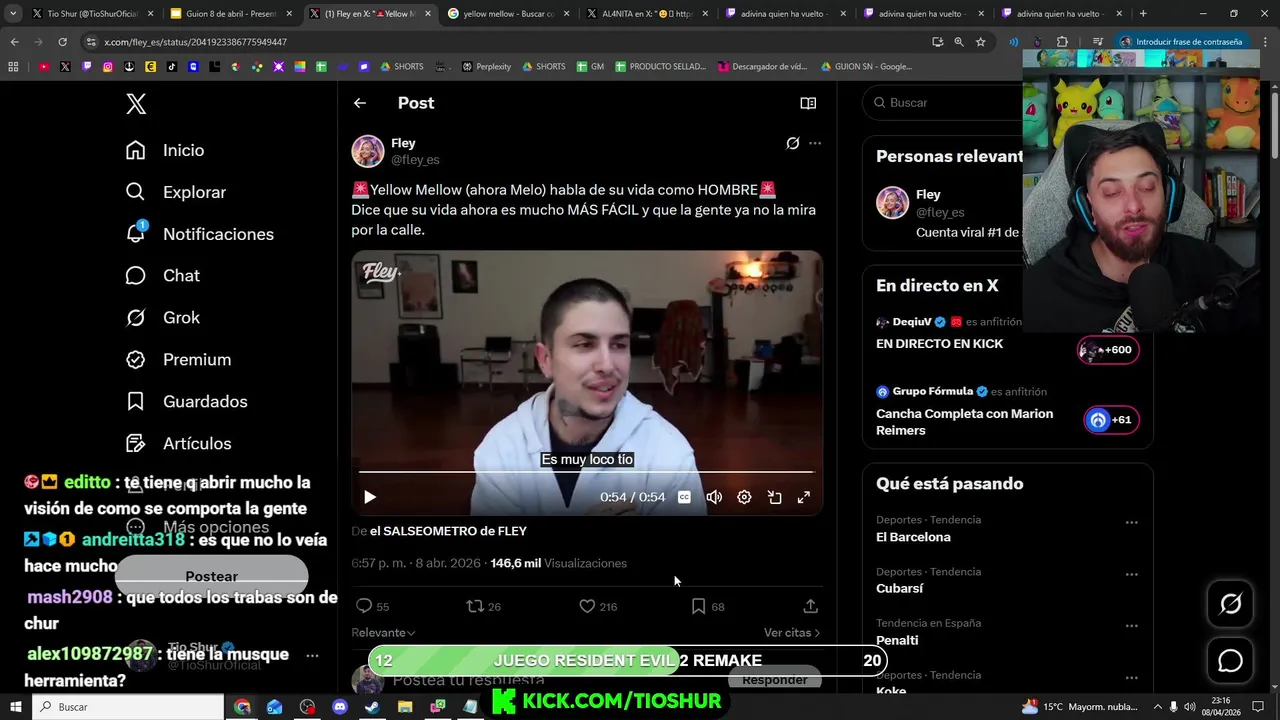The width and height of the screenshot is (1280, 720).
Task: Open Notificaciones with the bell icon
Action: tap(199, 234)
